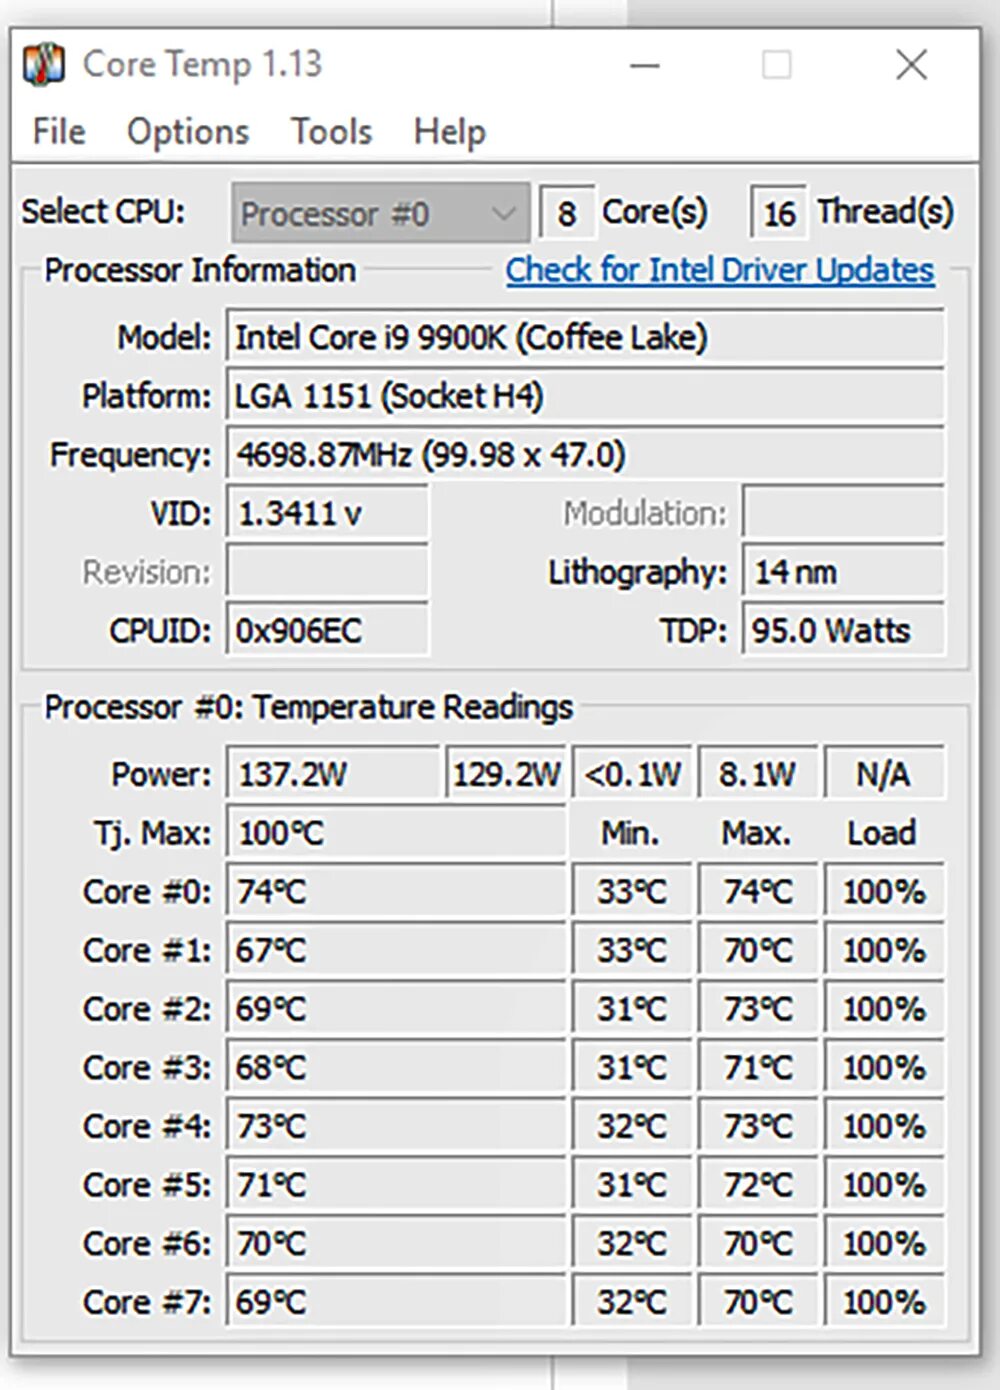Click Core #5 current temperature 71°C
Screen dimensions: 1000x1390
[x=396, y=1185]
